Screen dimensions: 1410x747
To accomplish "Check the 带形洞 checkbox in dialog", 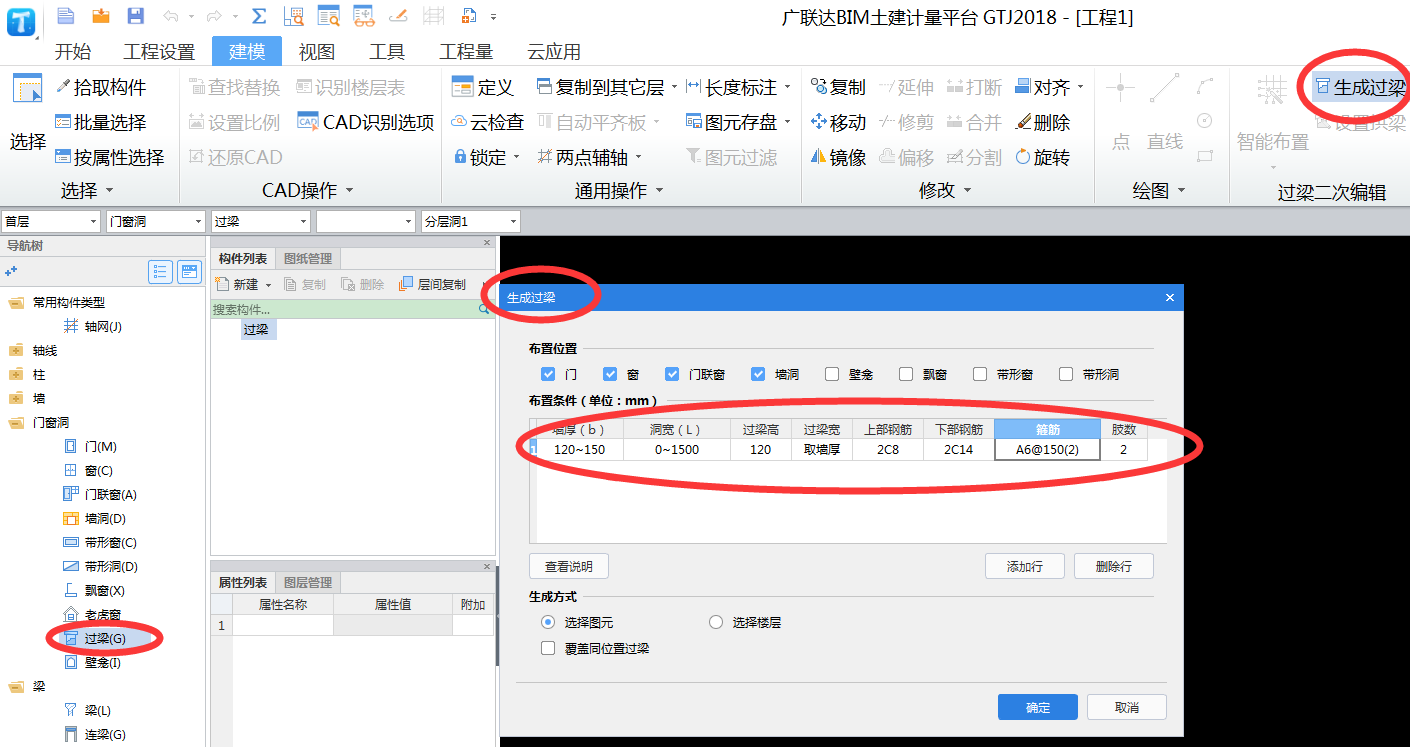I will click(1066, 374).
